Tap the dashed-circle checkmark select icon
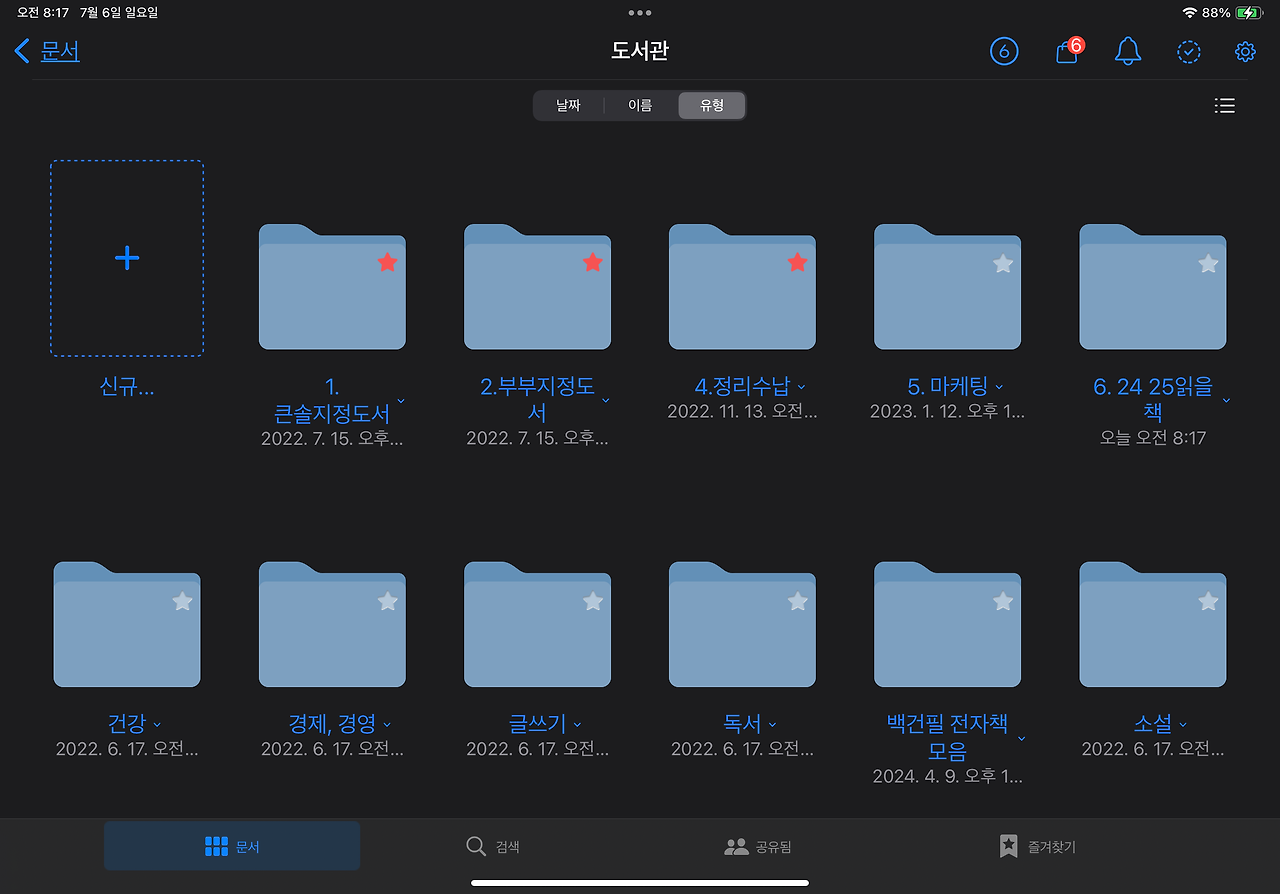 coord(1188,52)
